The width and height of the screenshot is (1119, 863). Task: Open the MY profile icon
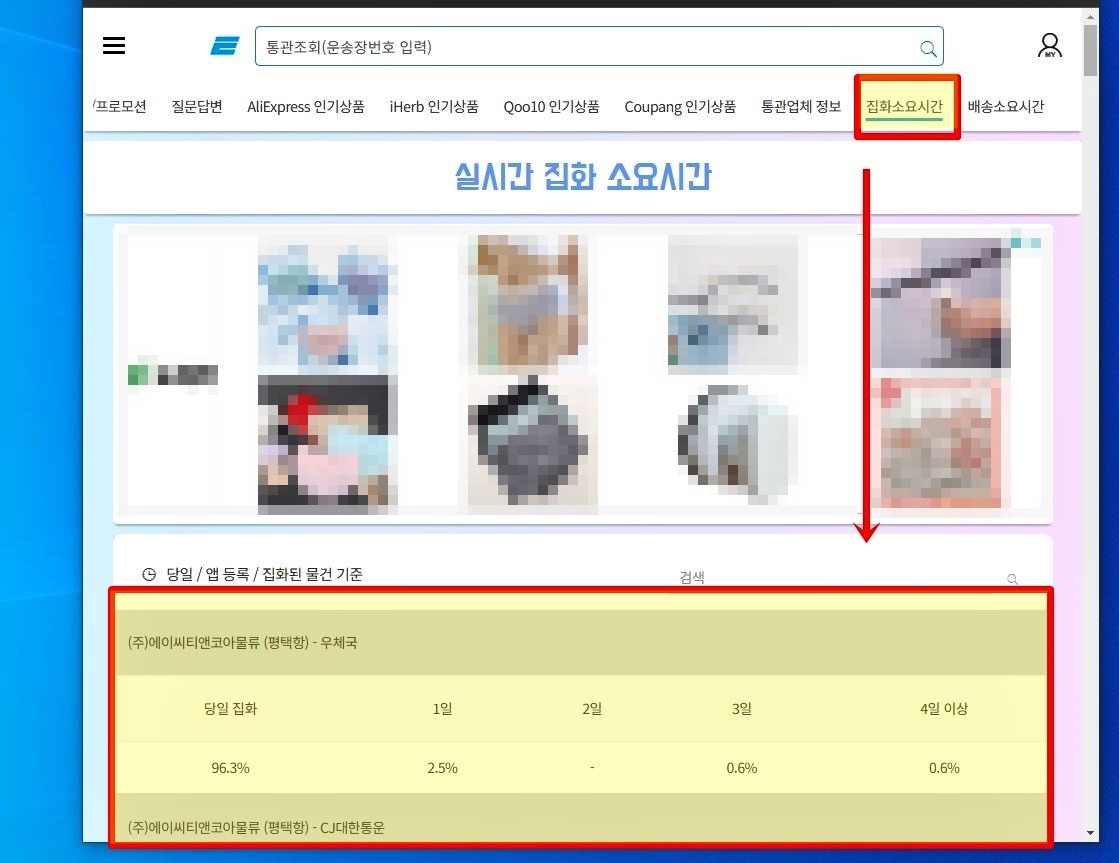[1049, 46]
